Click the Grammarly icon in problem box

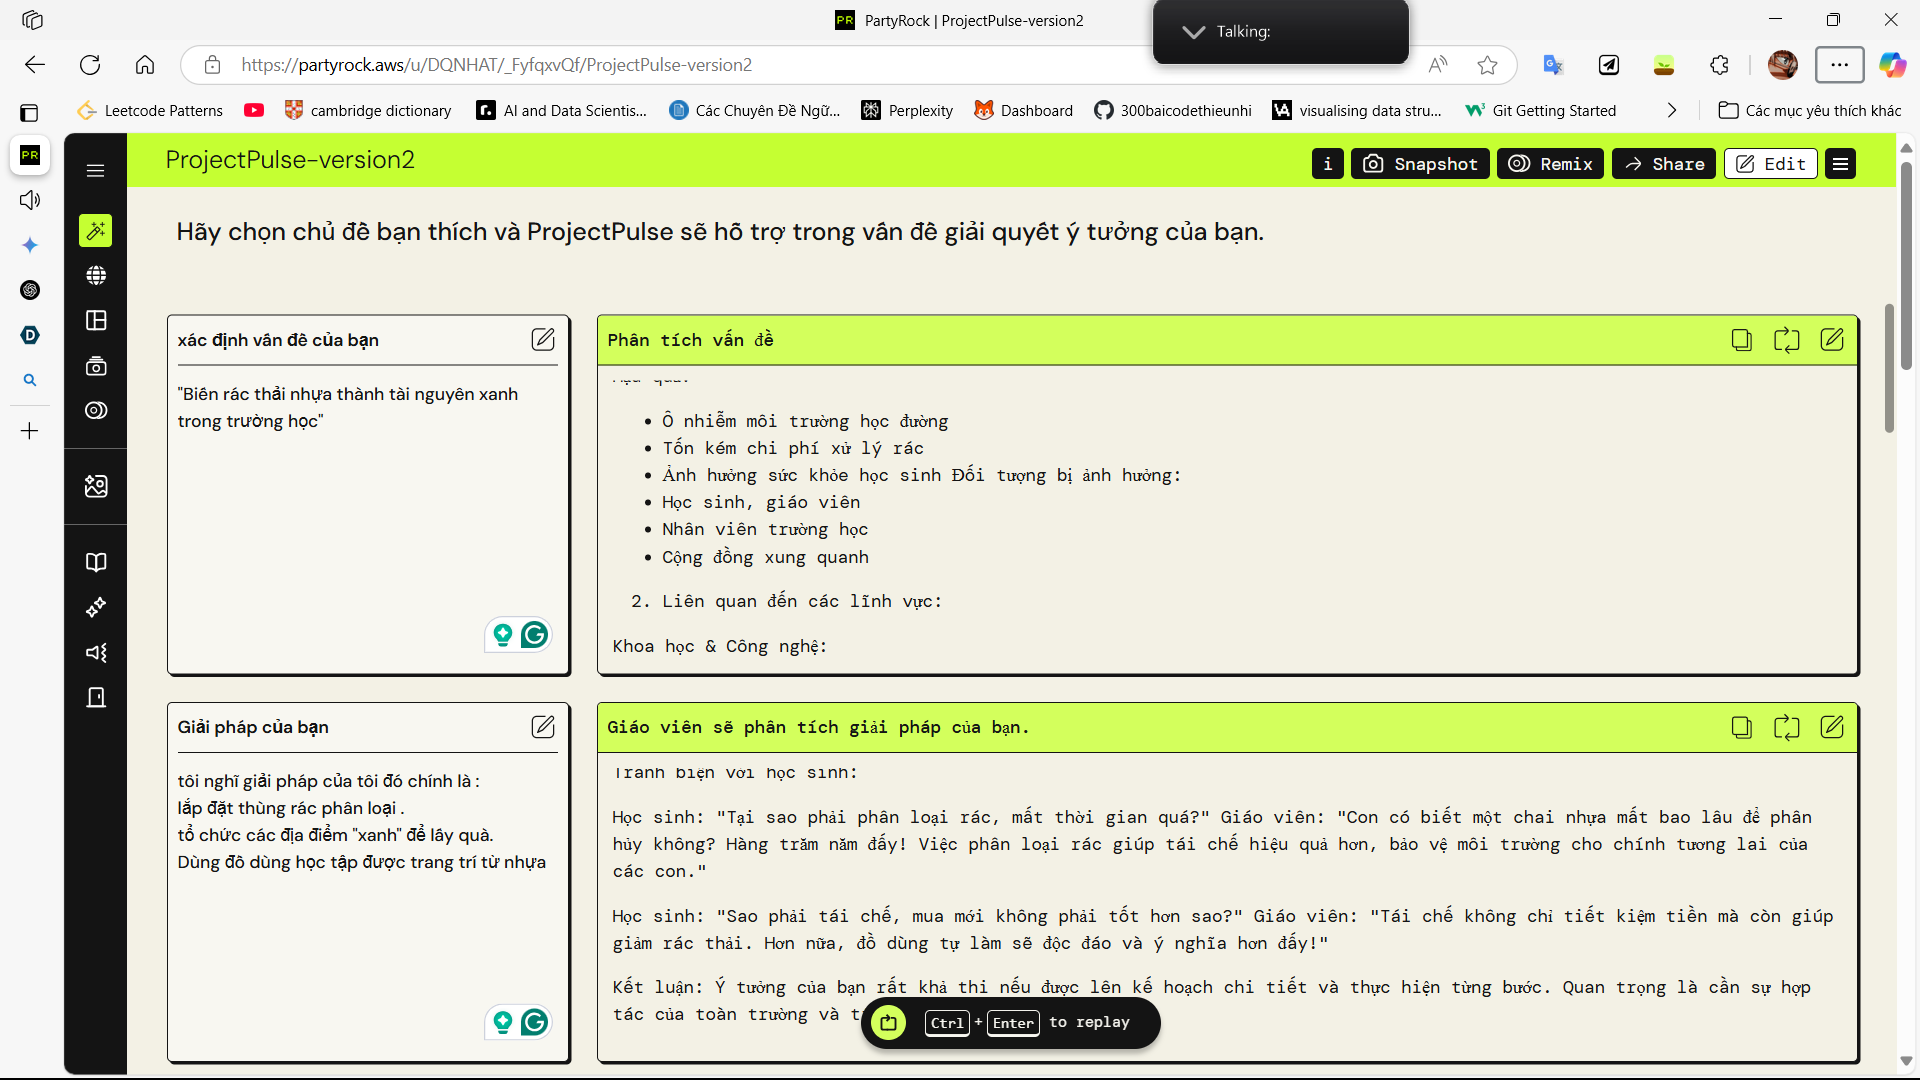coord(535,635)
